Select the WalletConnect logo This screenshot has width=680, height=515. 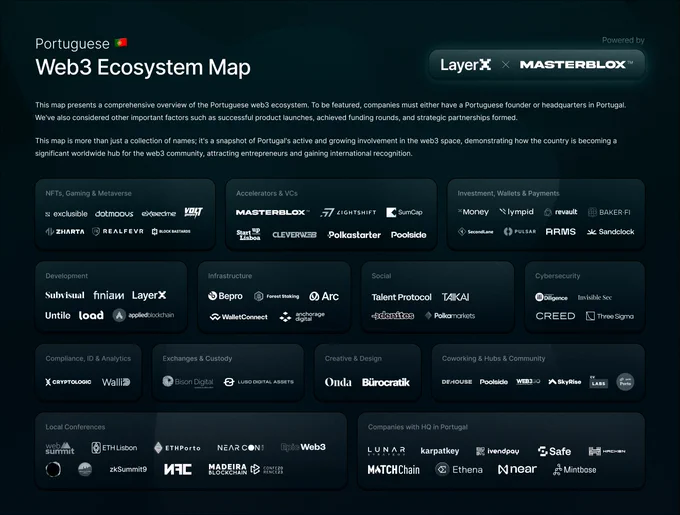239,317
